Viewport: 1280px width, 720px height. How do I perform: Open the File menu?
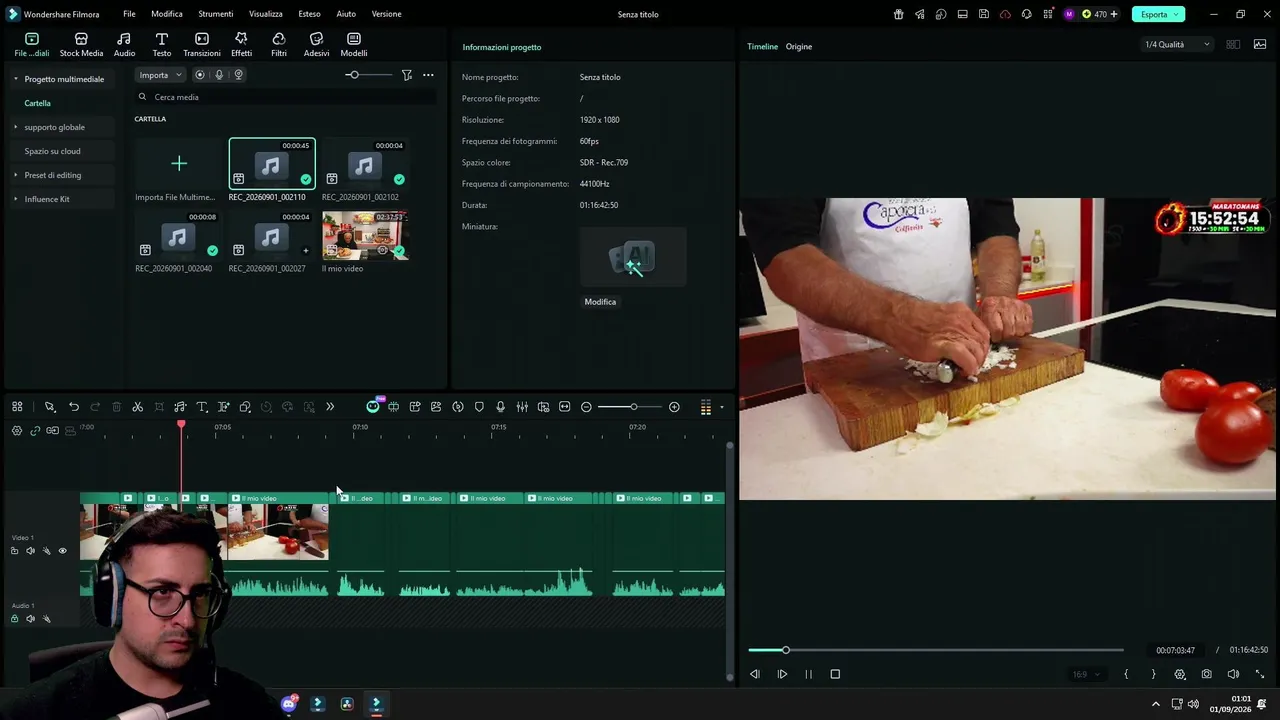coord(129,14)
